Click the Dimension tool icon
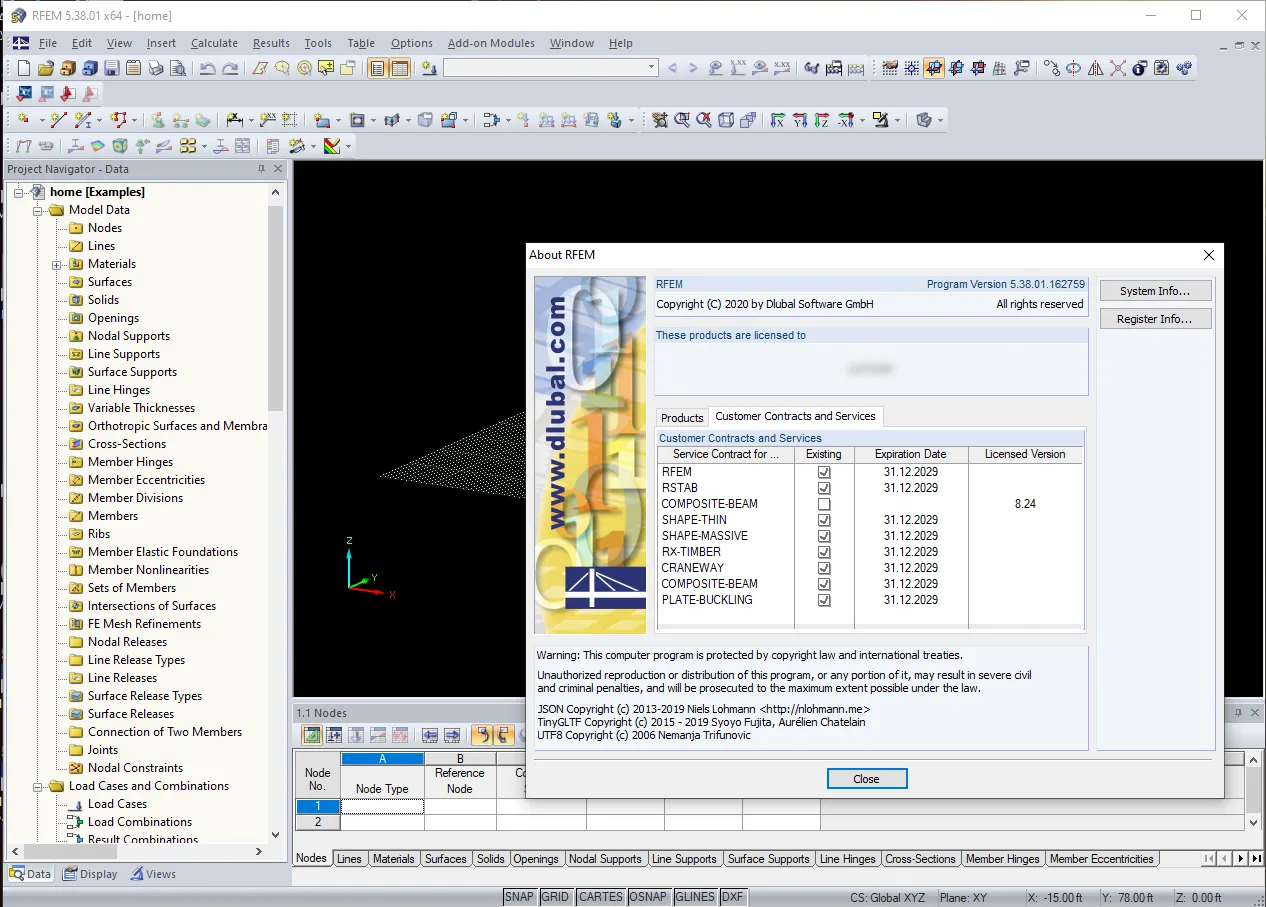Viewport: 1266px width, 907px height. pyautogui.click(x=234, y=120)
